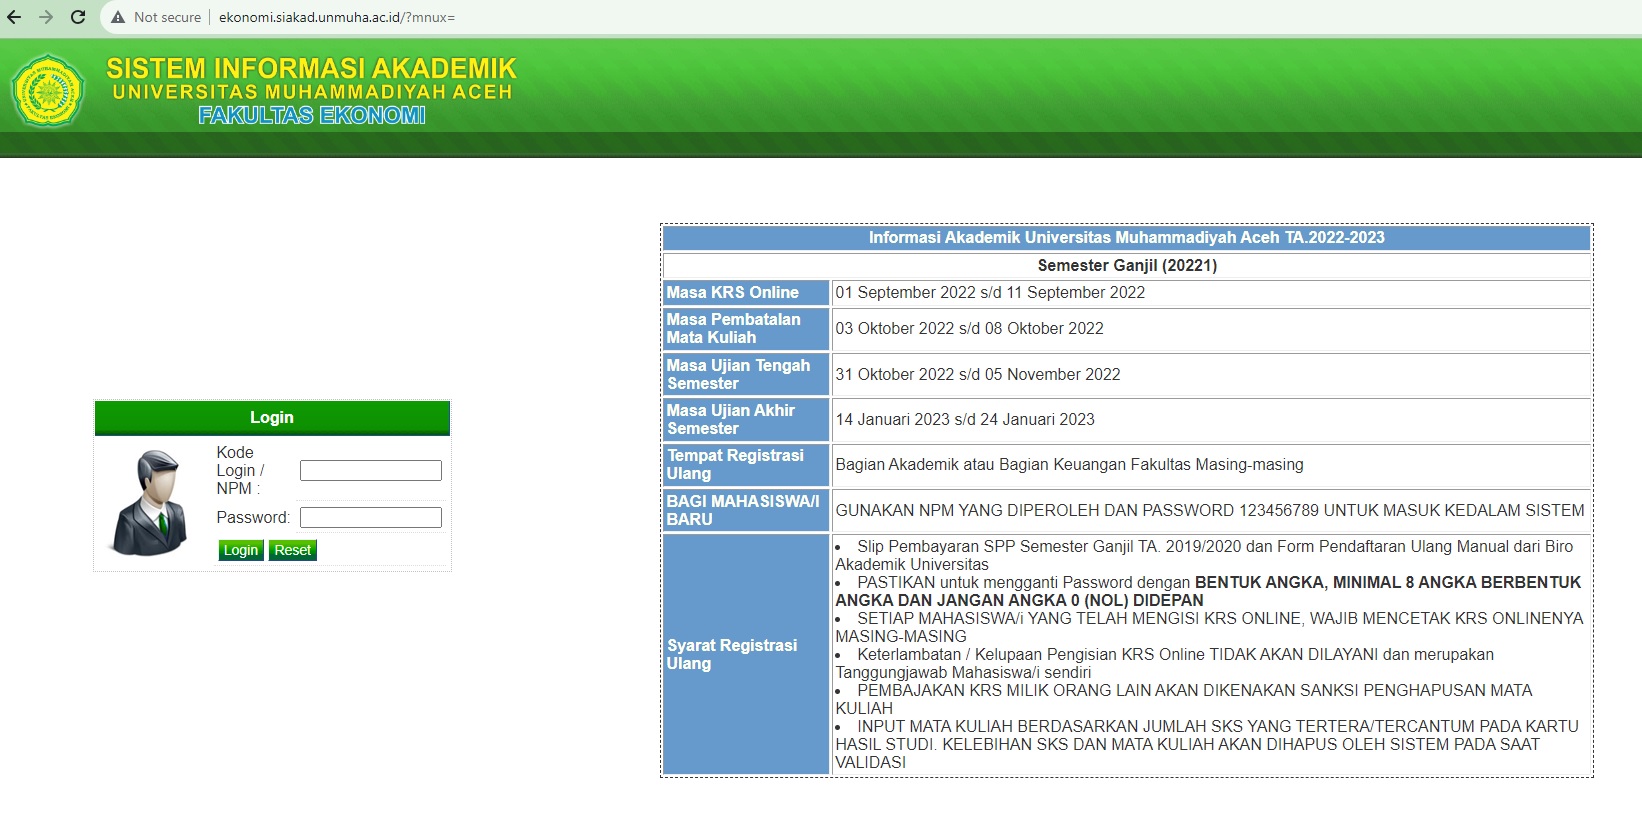The height and width of the screenshot is (831, 1642).
Task: Click GUNAKAN NPM YANG DIPEROLEH text
Action: [1211, 511]
